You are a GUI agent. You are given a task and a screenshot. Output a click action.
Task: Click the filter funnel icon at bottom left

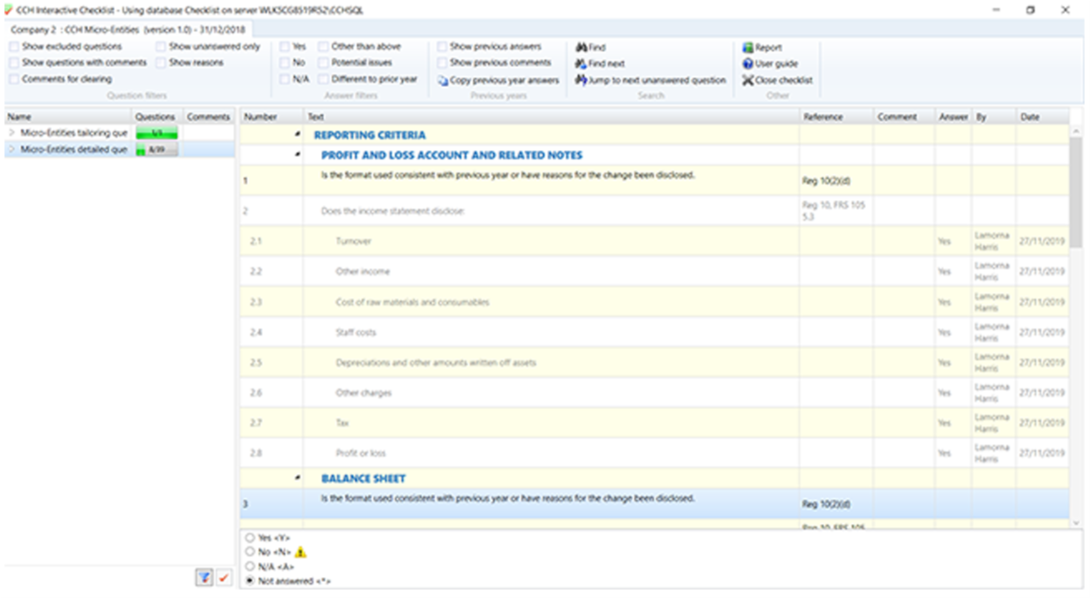pyautogui.click(x=204, y=577)
